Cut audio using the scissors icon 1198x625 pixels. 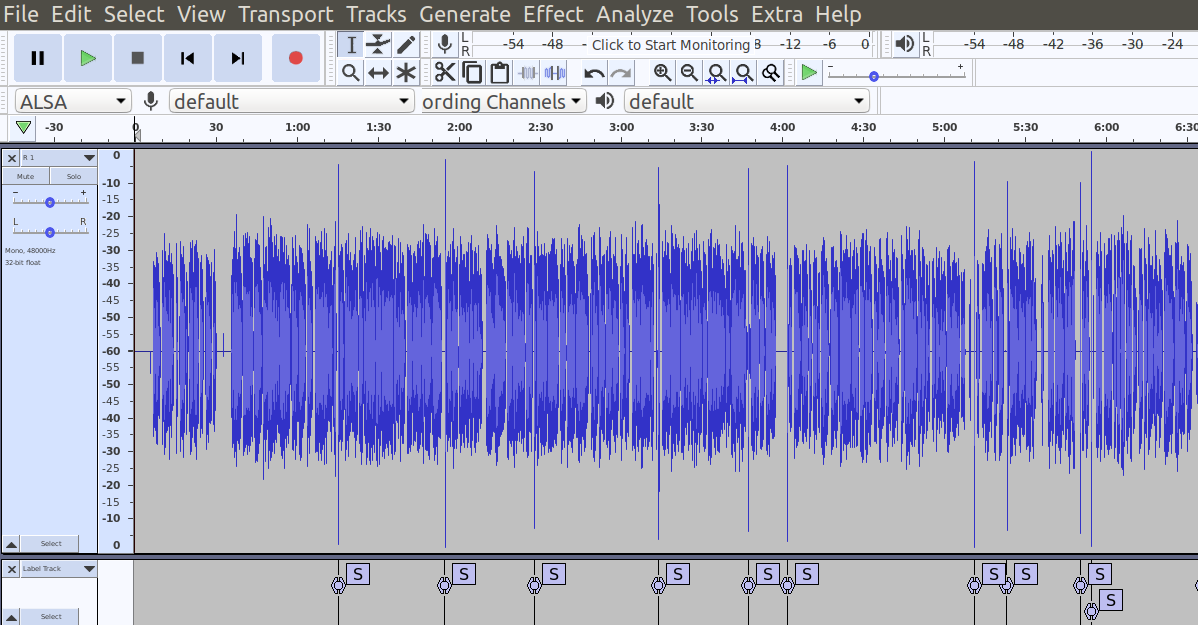[446, 72]
